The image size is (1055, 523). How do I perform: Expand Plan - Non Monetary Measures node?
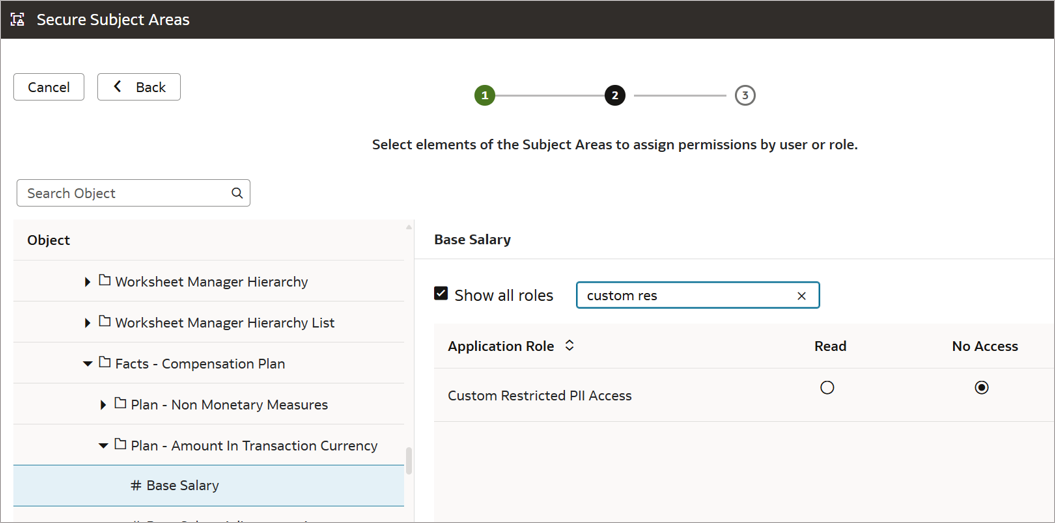point(103,405)
